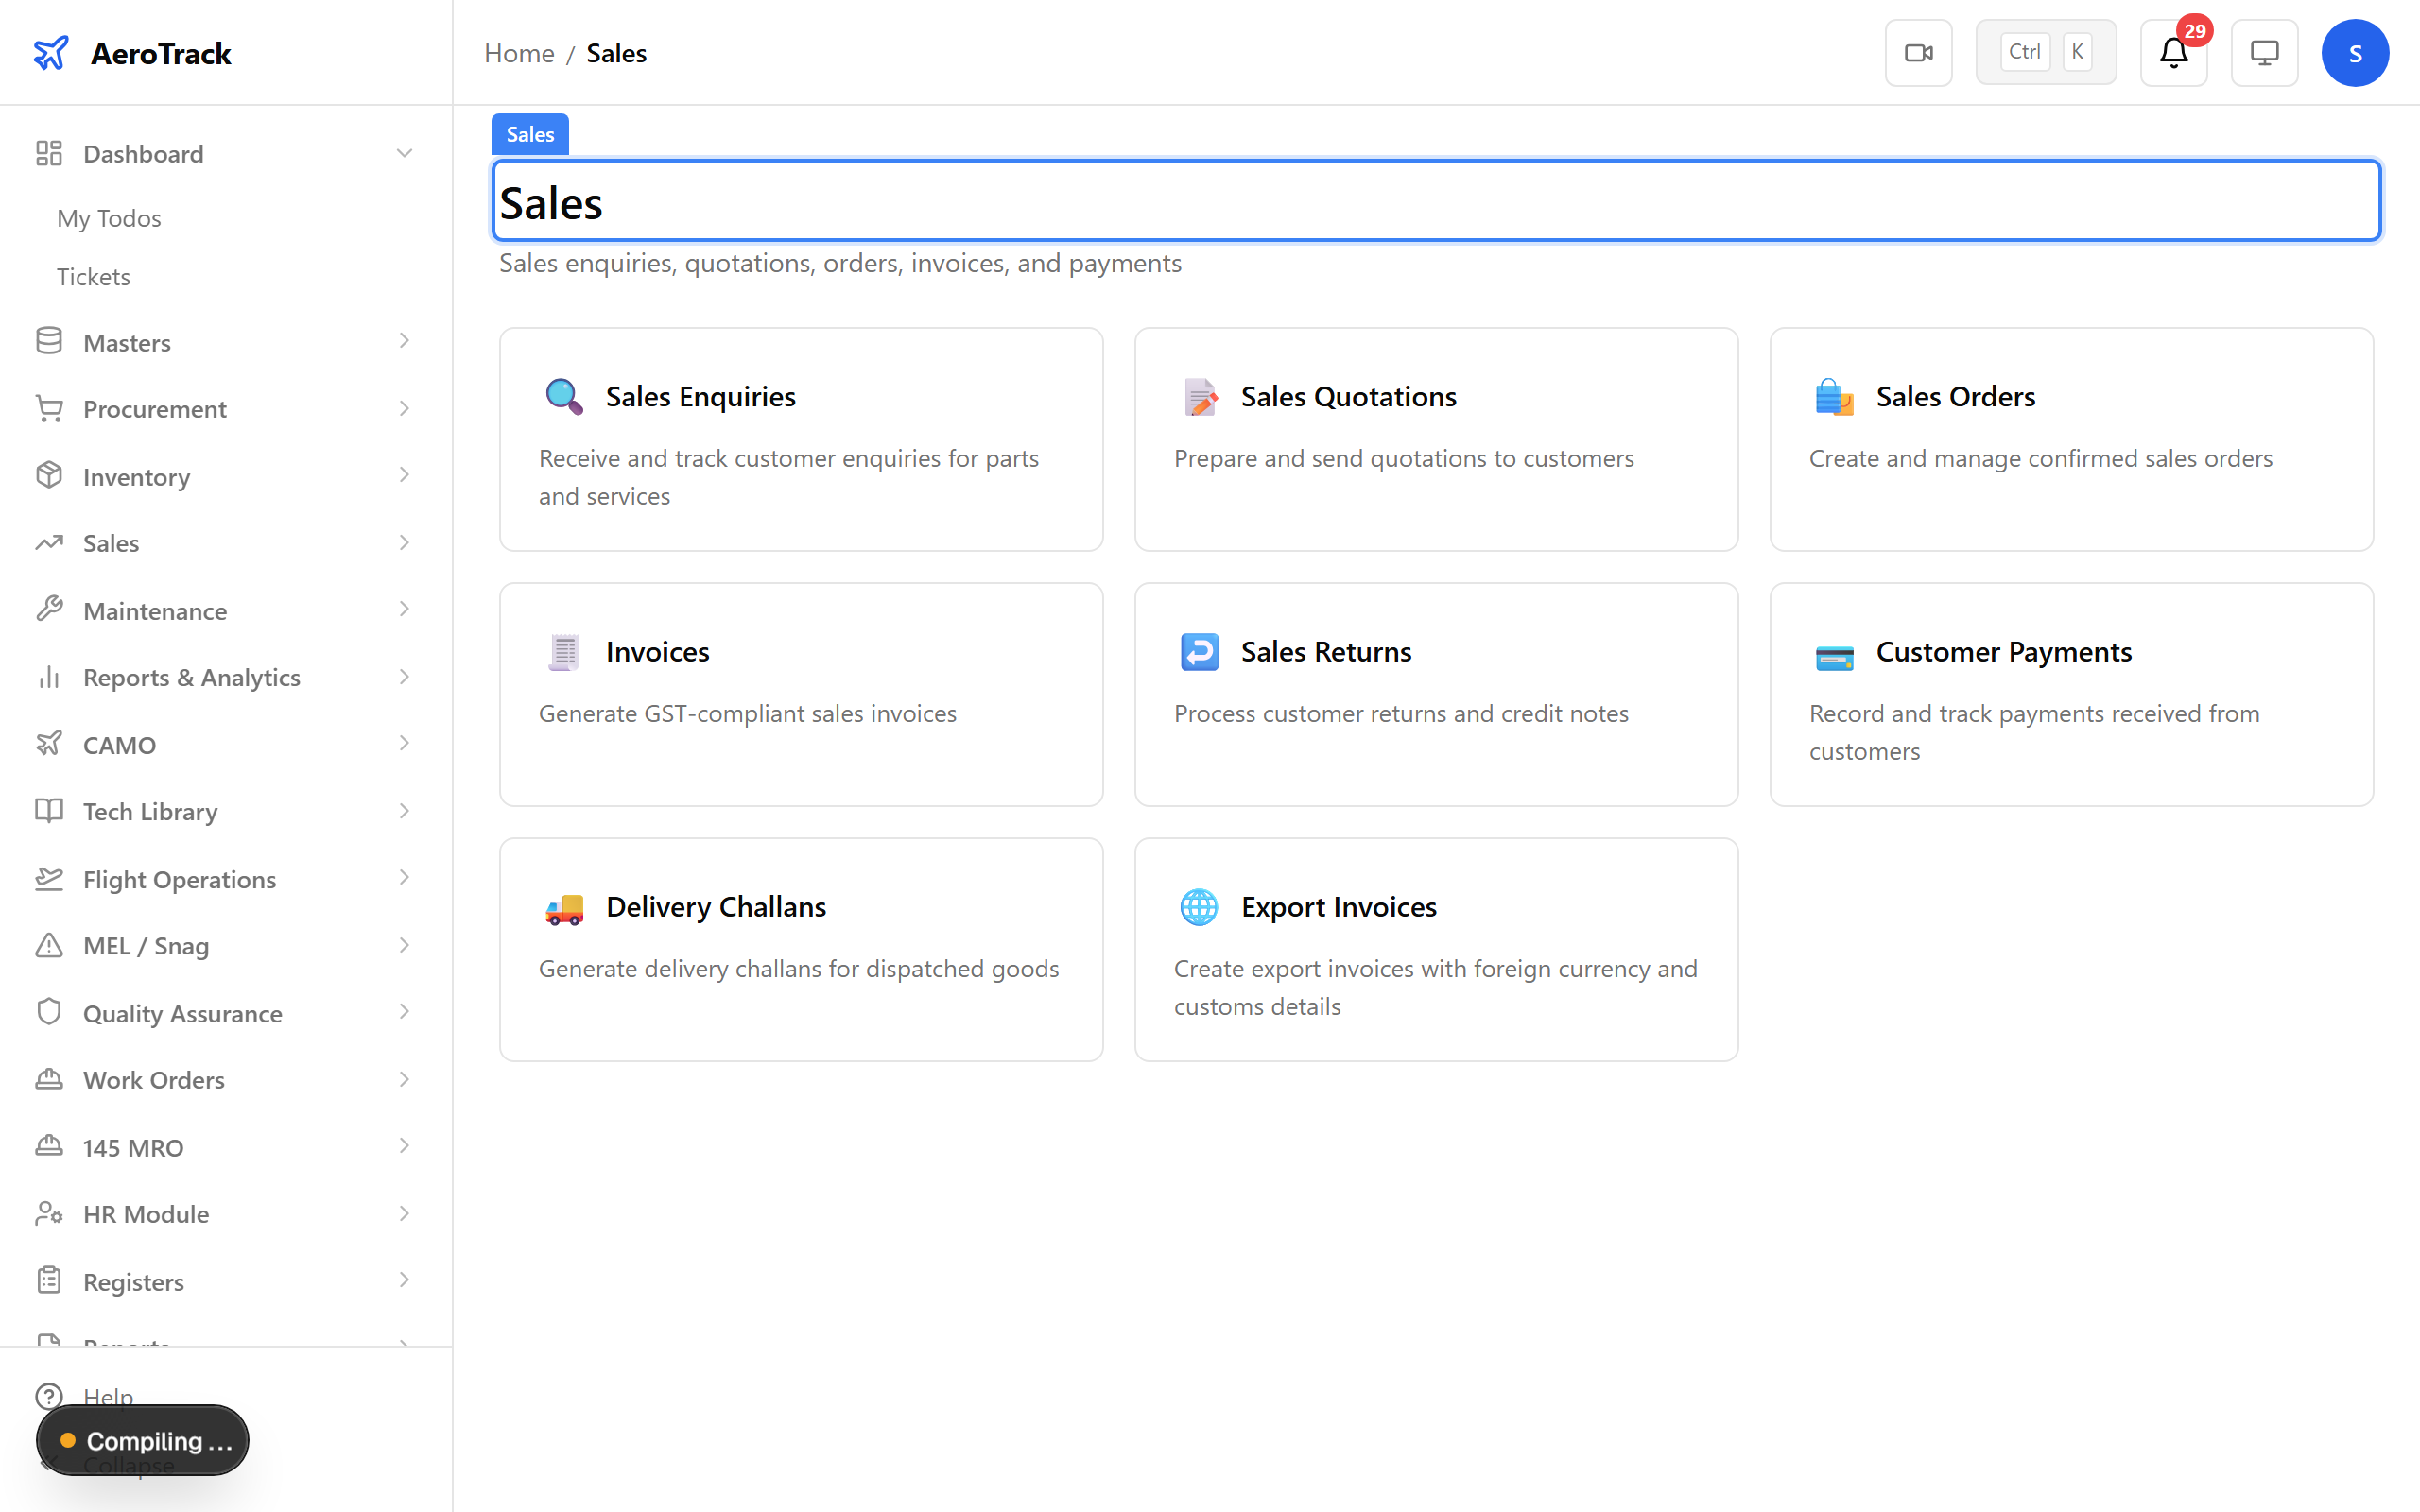Image resolution: width=2420 pixels, height=1512 pixels.
Task: Open the video meeting icon in header
Action: click(1918, 52)
